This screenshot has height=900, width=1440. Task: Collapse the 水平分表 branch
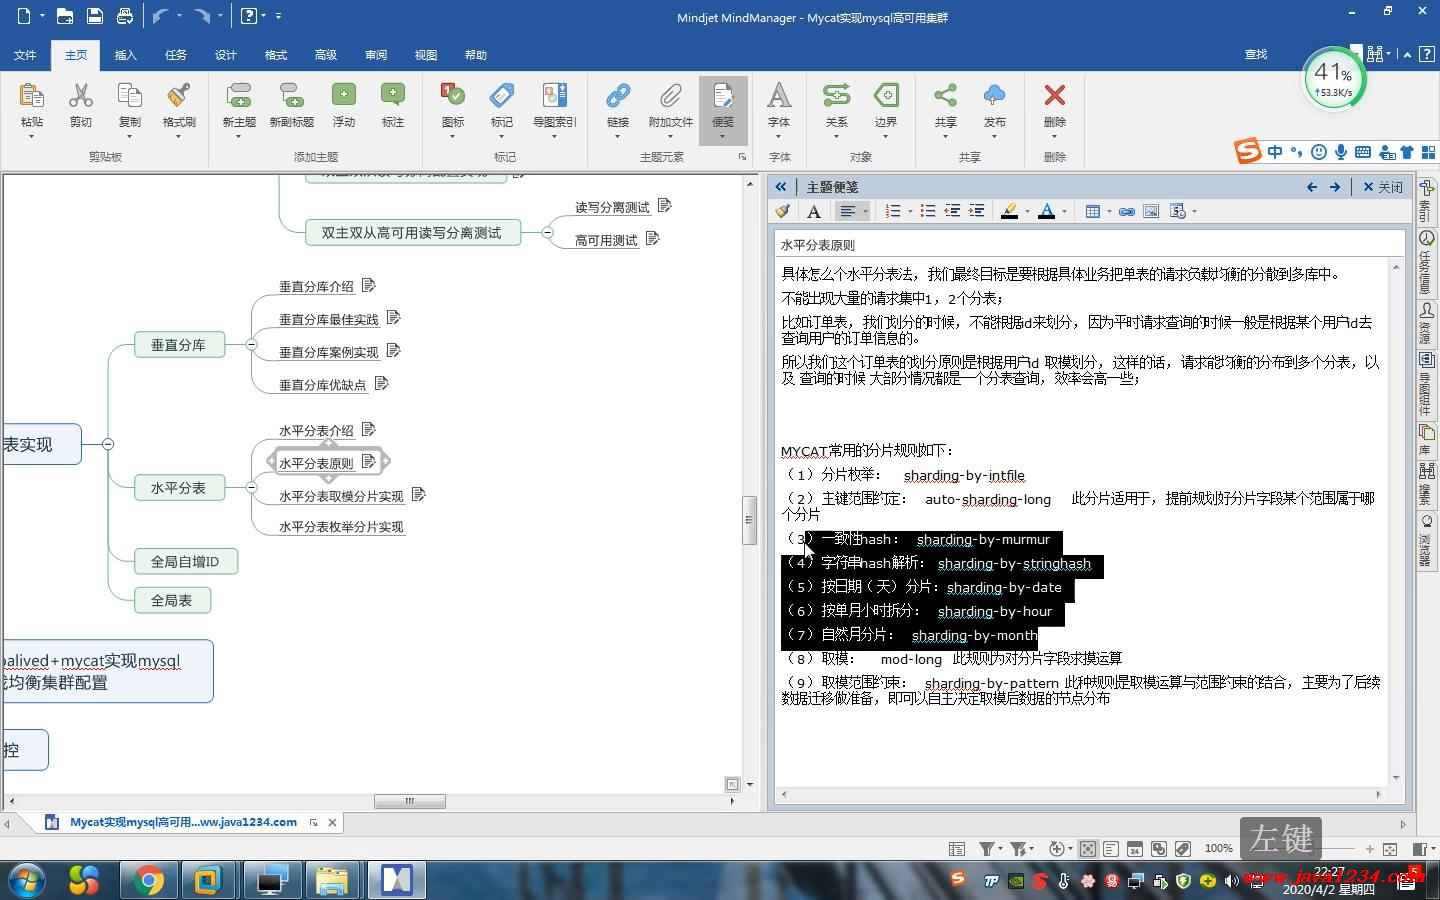pyautogui.click(x=251, y=487)
